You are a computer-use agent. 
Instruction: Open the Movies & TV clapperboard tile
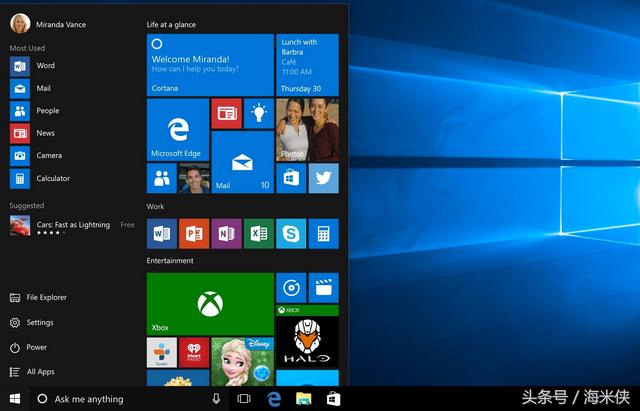point(324,288)
